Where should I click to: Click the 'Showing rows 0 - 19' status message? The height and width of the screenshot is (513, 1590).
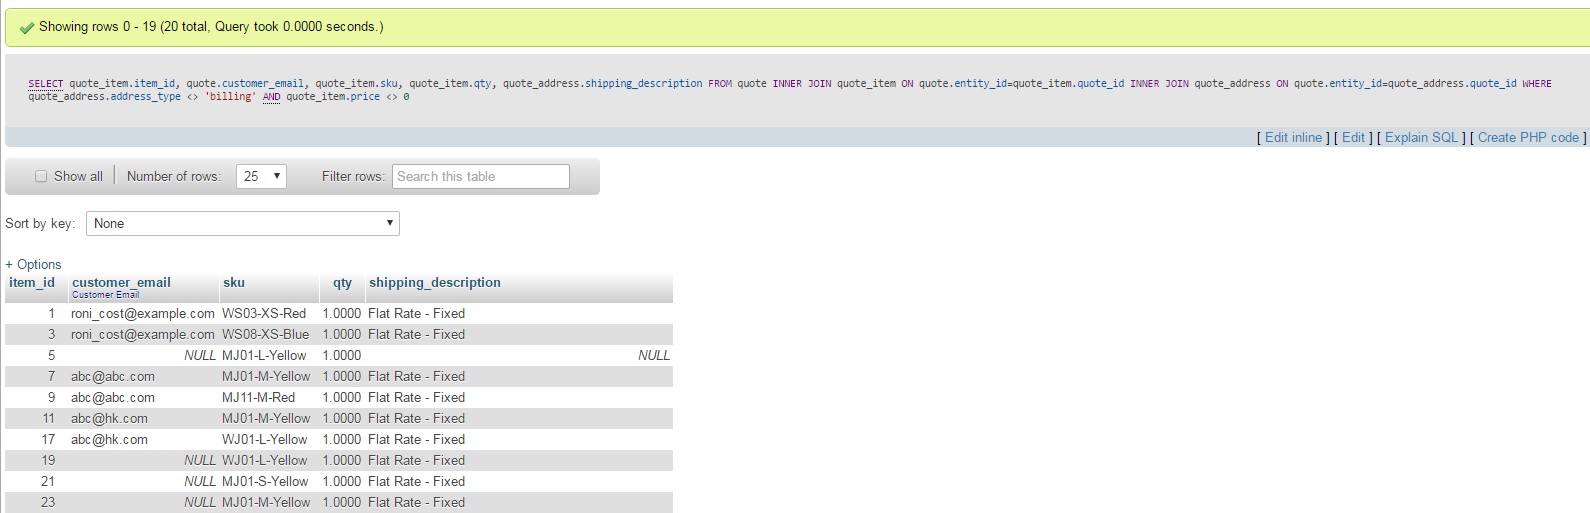211,27
